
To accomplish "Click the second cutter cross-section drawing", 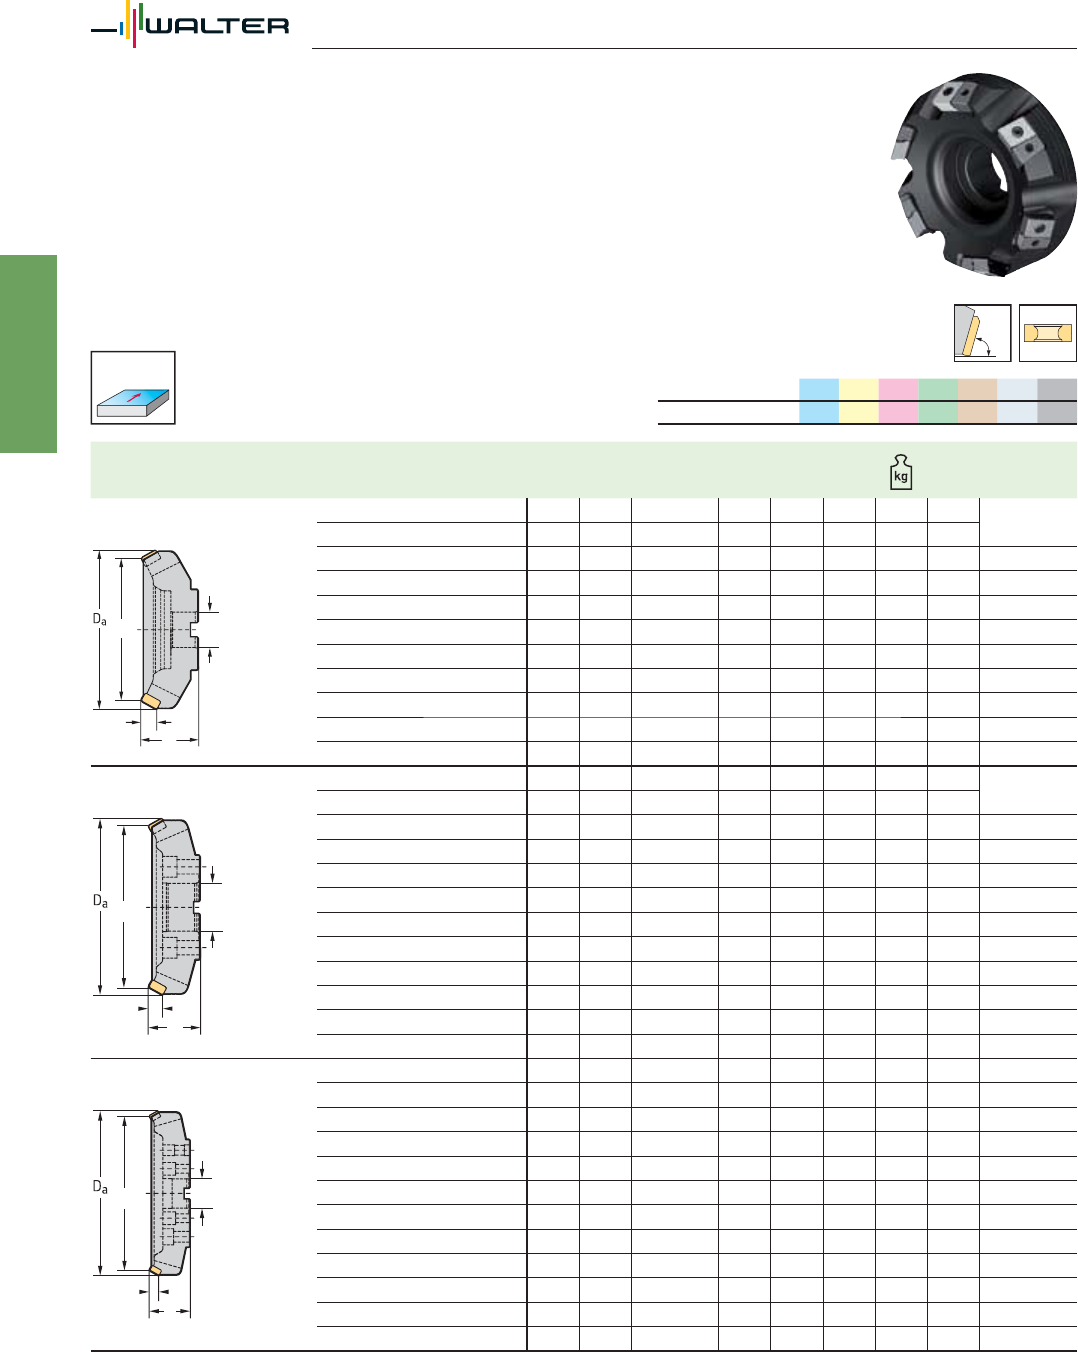I will coord(157,925).
